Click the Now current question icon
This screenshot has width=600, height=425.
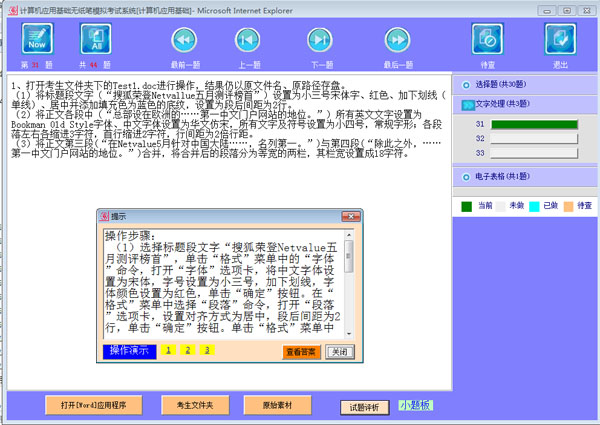click(x=37, y=38)
